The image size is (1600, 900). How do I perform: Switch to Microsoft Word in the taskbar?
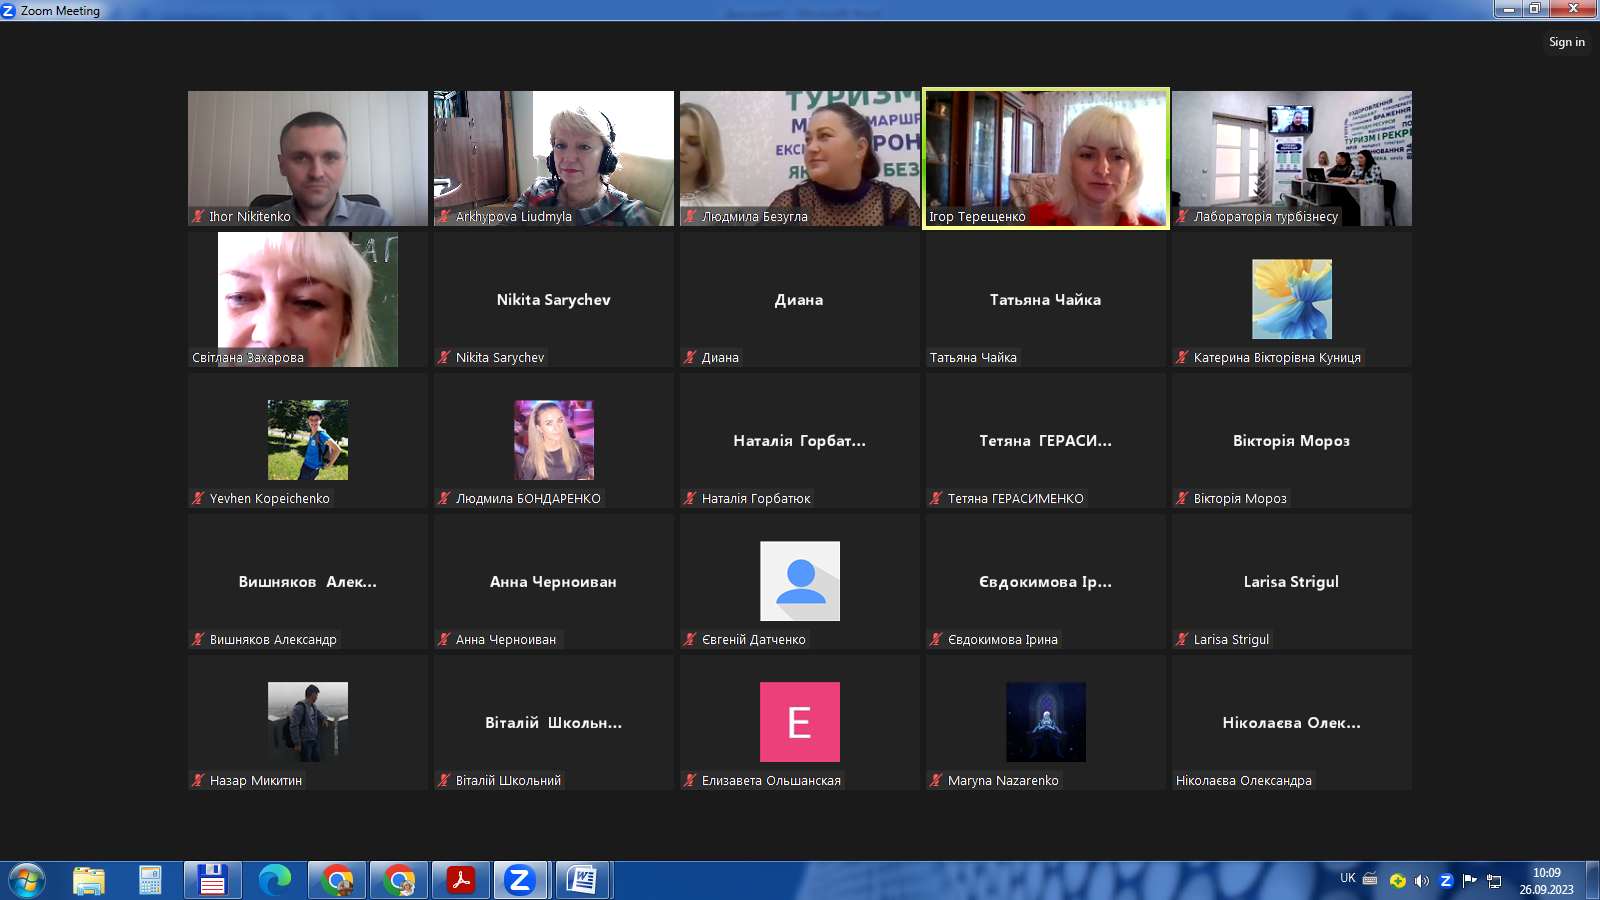point(582,880)
